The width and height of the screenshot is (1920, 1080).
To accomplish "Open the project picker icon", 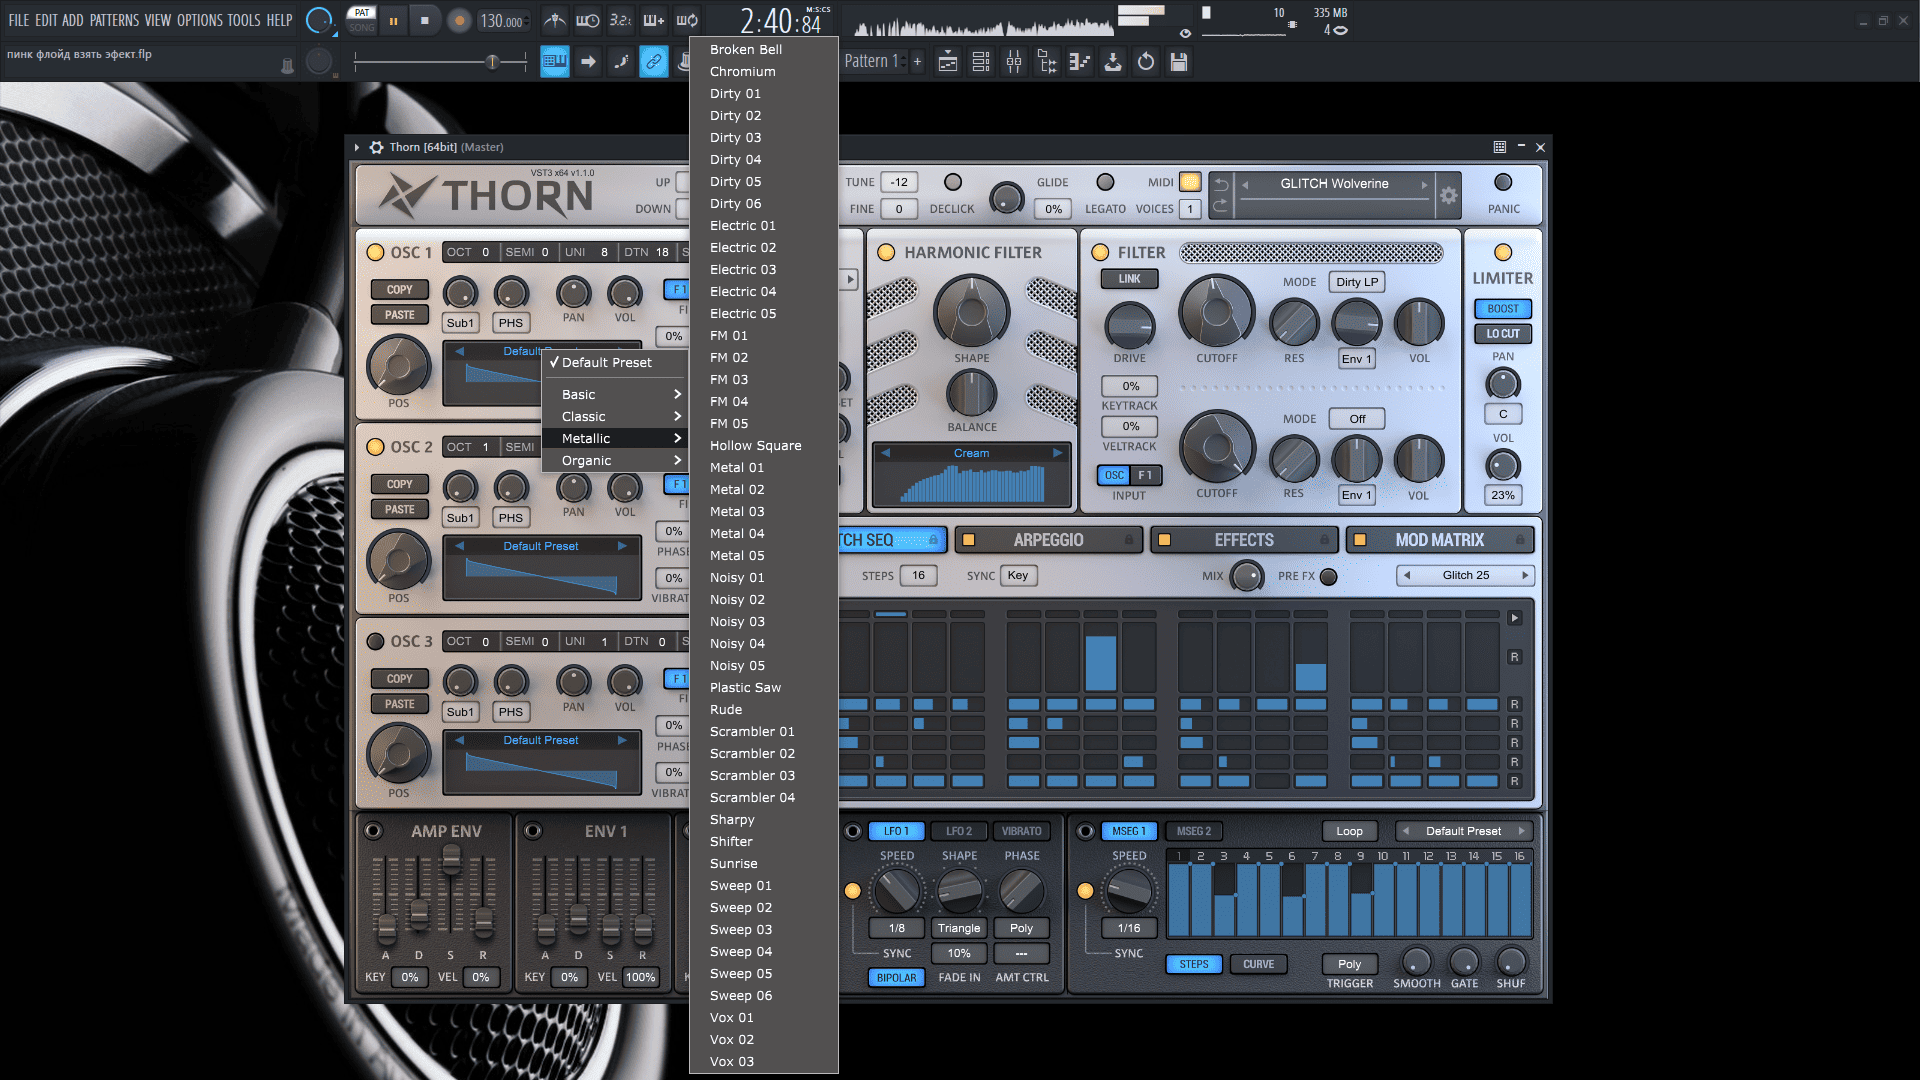I will point(1080,62).
